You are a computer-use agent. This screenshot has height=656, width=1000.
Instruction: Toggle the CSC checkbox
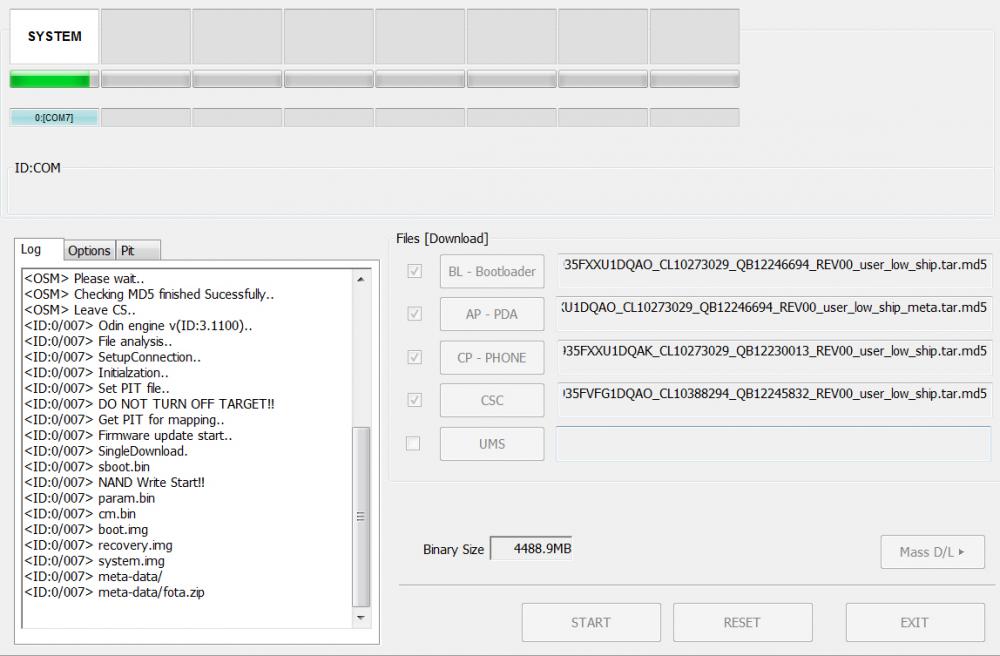pyautogui.click(x=415, y=400)
